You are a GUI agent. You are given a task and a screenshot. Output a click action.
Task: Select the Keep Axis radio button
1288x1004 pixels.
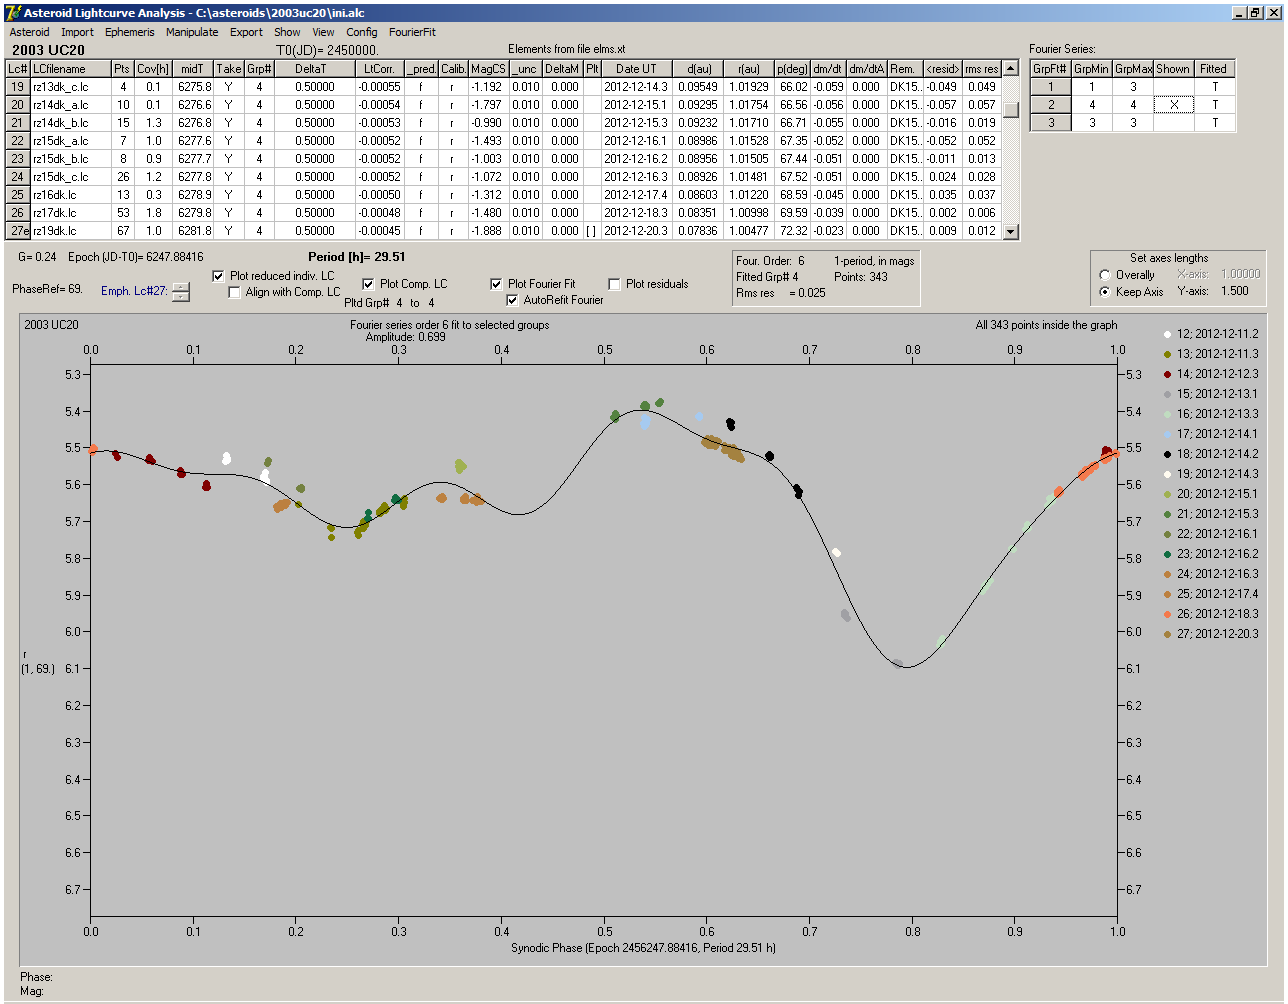click(x=1105, y=292)
